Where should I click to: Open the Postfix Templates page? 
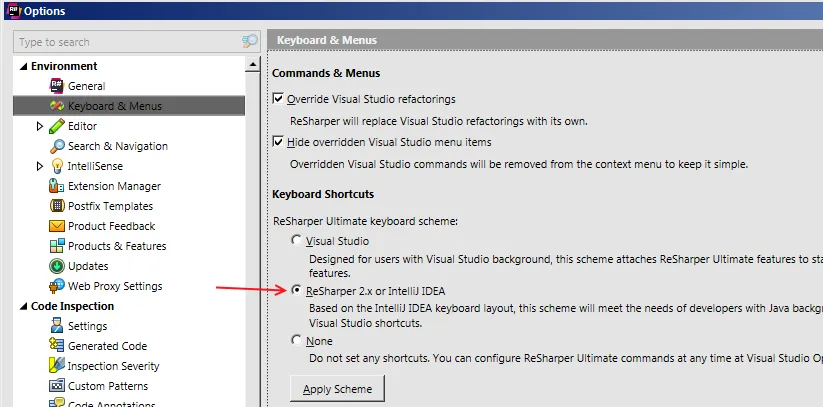pos(110,206)
